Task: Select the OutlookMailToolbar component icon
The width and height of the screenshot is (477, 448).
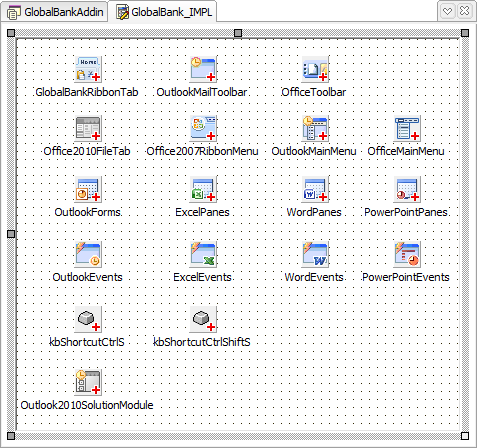Action: coord(203,69)
